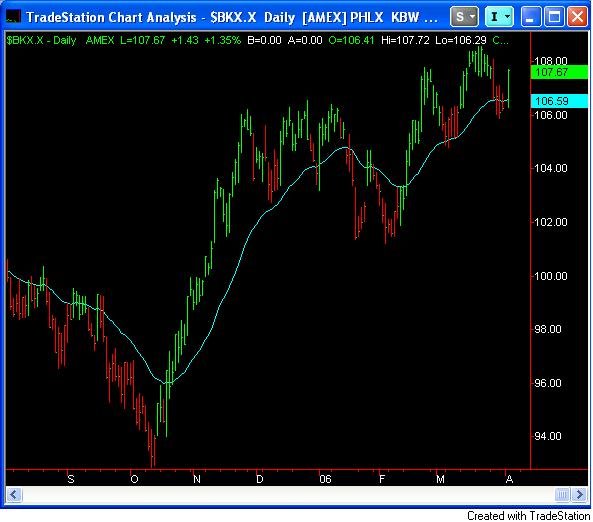
Task: Select the cyan 106.59 moving average marker
Action: [x=559, y=101]
